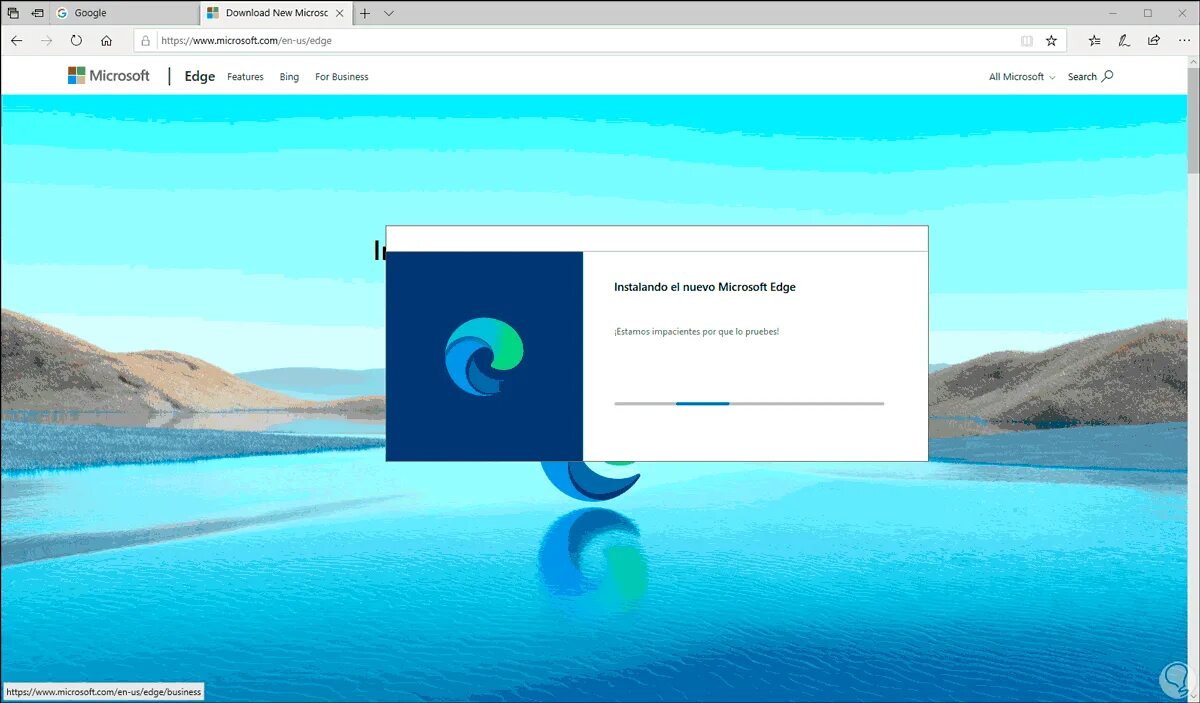This screenshot has width=1200, height=703.
Task: Click 'Instalando el nuevo Microsoft Edge' heading
Action: coord(705,287)
